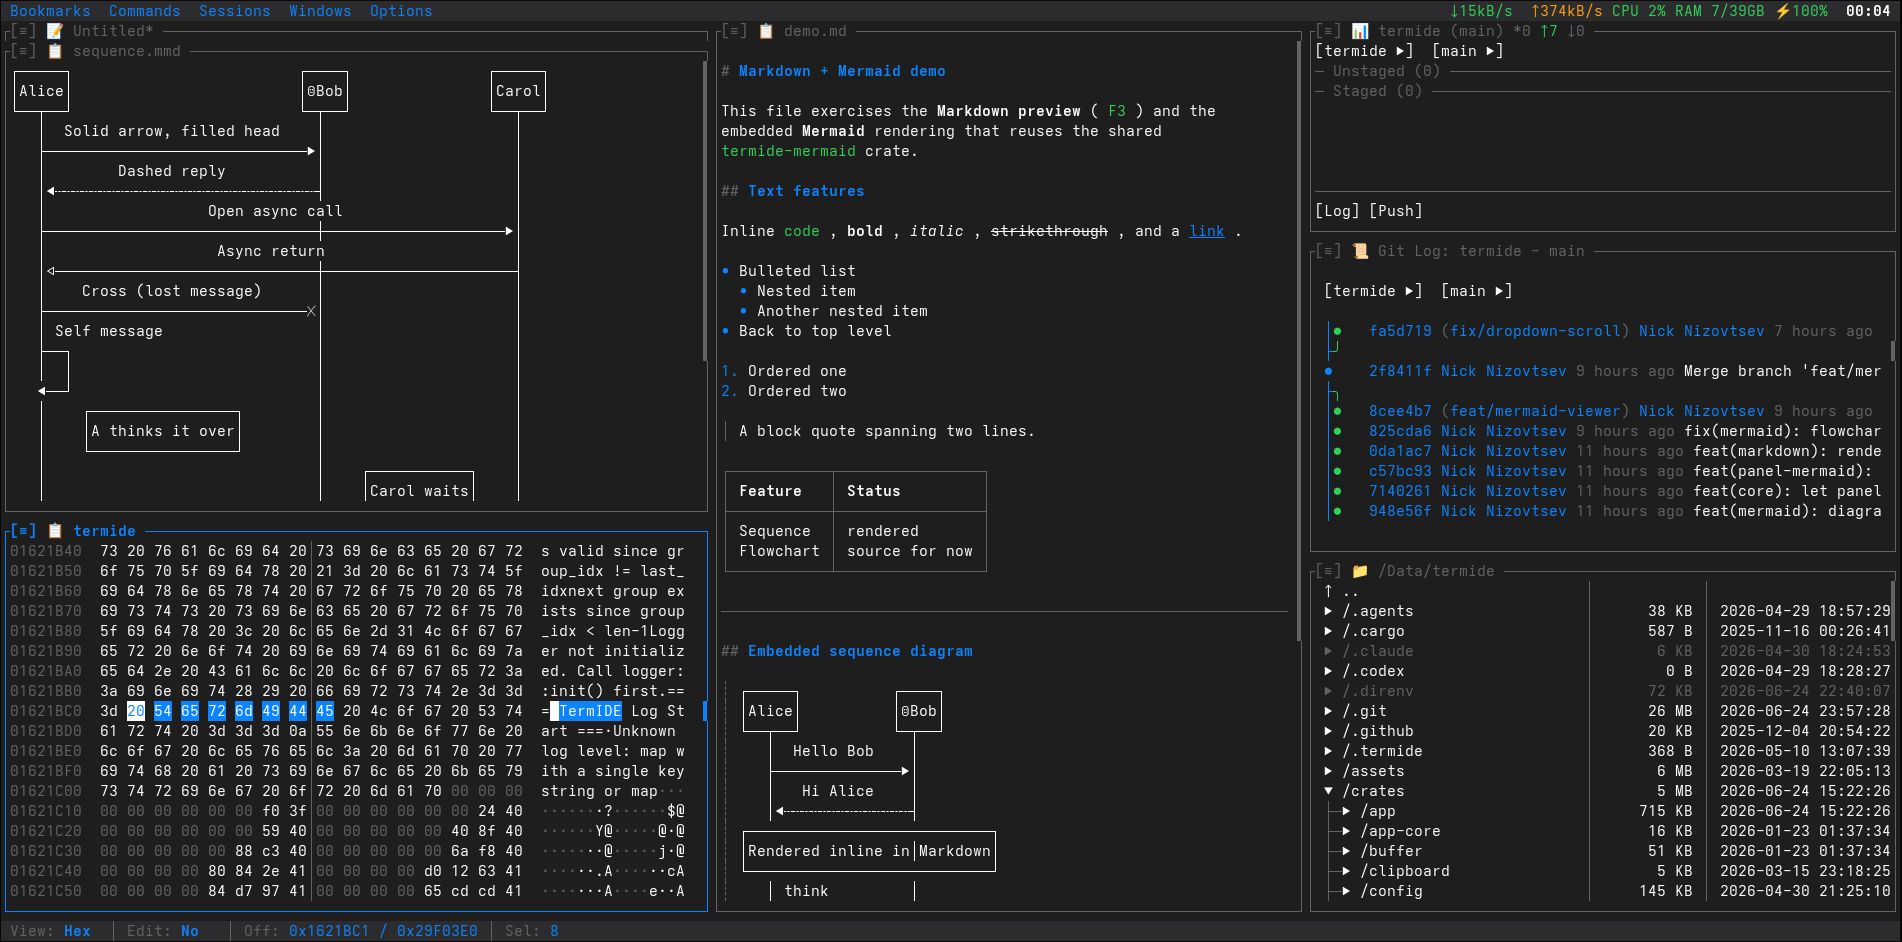Click the sequence.mmd panel scrollbar
This screenshot has height=942, width=1902.
pos(705,211)
